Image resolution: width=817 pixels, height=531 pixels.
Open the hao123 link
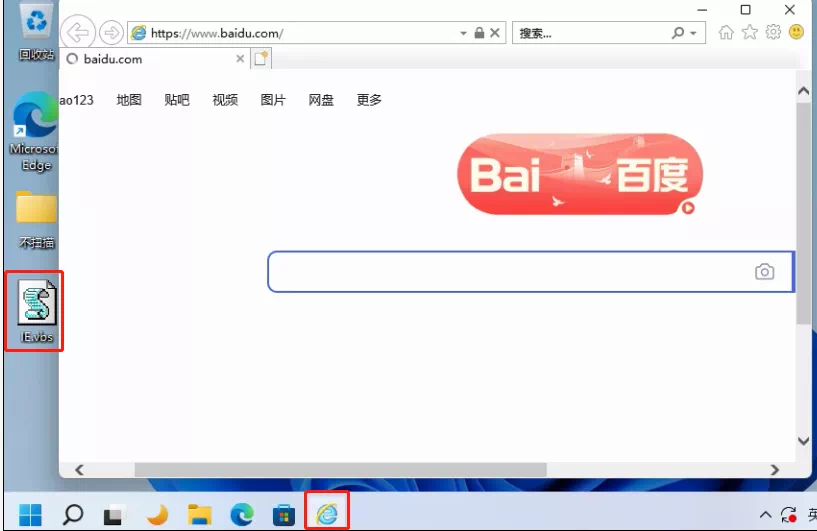77,100
